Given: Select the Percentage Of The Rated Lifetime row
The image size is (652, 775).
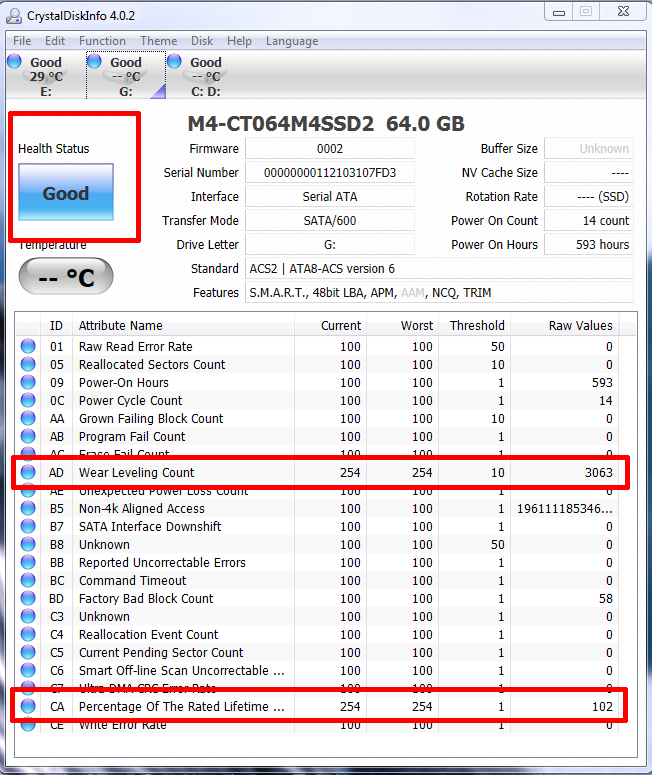Looking at the screenshot, I should click(x=319, y=706).
